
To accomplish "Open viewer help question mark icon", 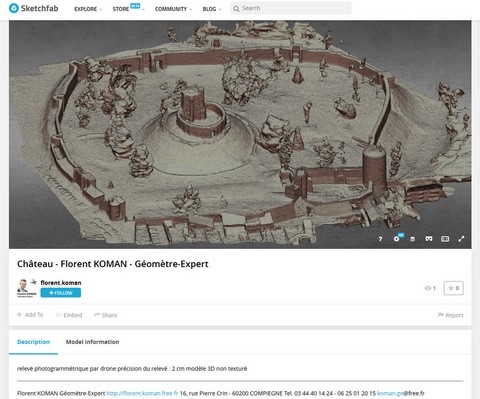I will (380, 239).
